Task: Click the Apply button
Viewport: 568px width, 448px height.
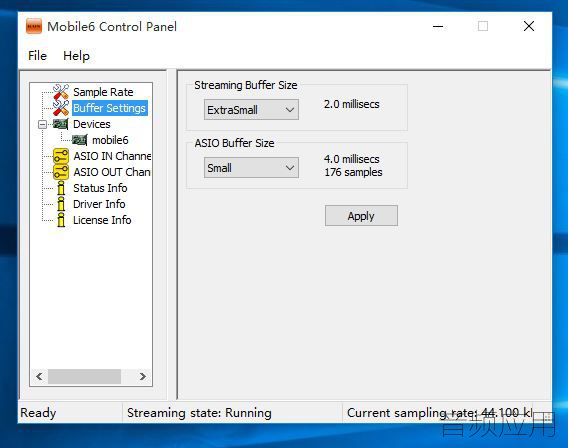Action: point(361,216)
